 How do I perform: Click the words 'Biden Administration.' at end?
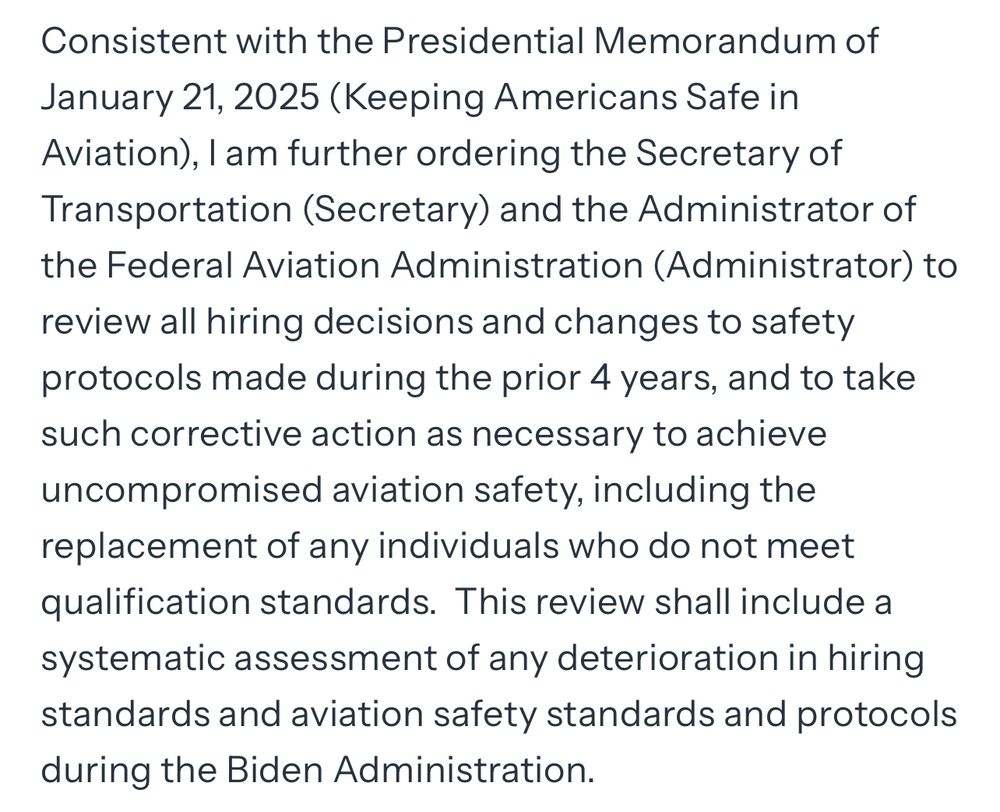(x=410, y=770)
